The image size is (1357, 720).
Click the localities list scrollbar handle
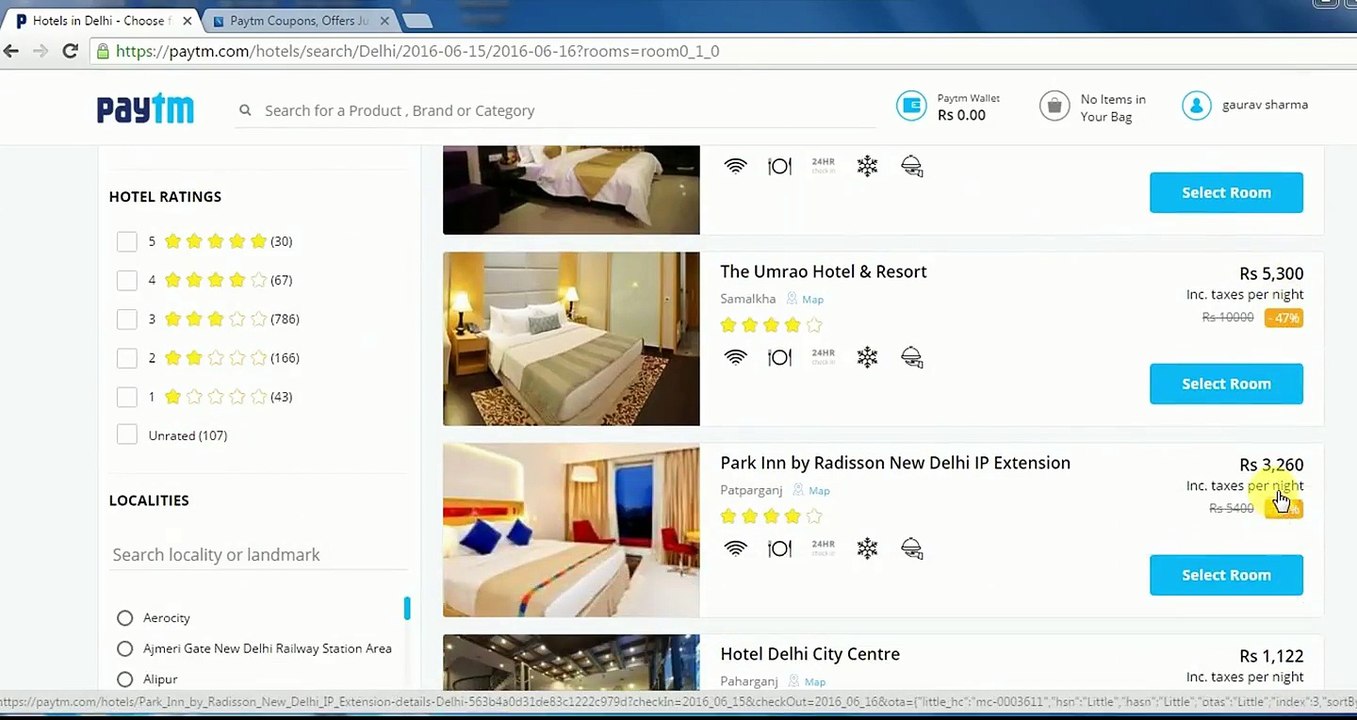coord(407,608)
